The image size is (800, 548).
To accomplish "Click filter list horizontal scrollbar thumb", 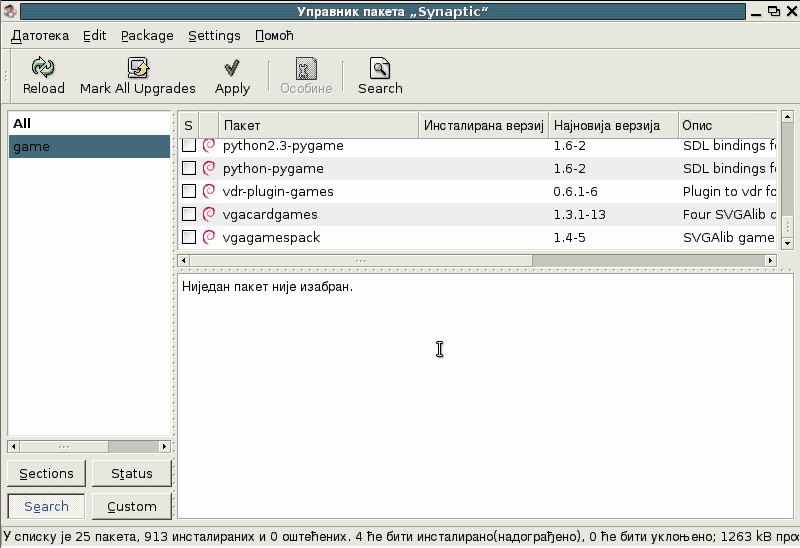I will point(64,446).
